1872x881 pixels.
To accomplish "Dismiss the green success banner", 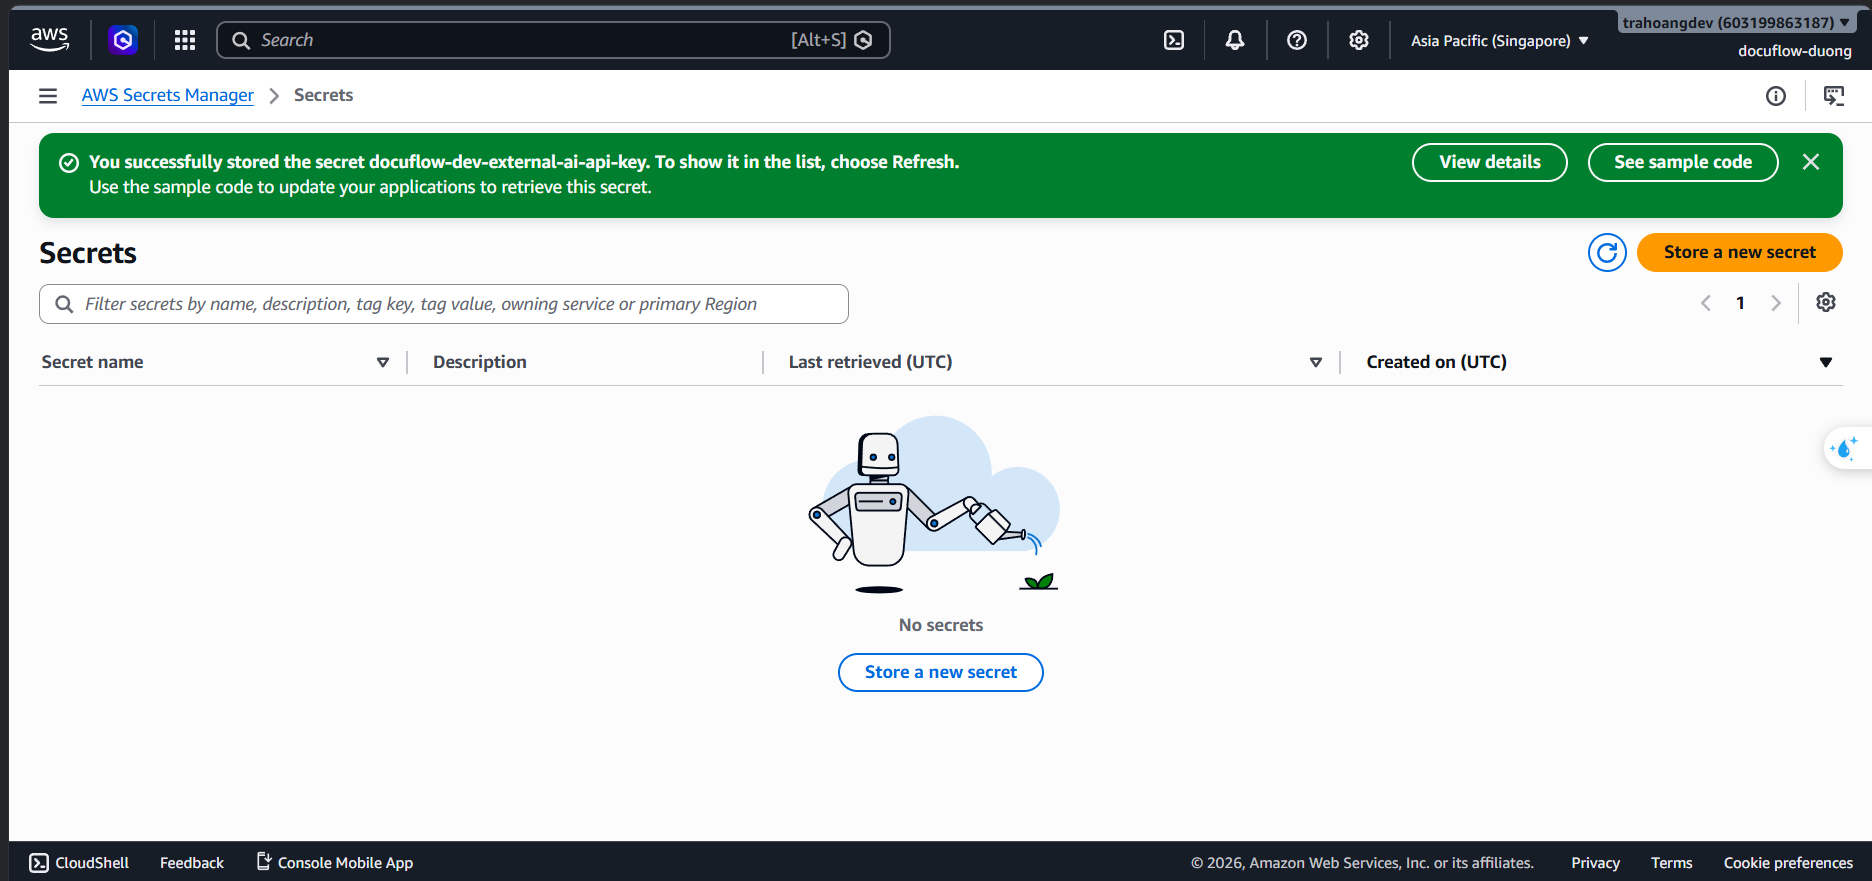I will pyautogui.click(x=1811, y=162).
